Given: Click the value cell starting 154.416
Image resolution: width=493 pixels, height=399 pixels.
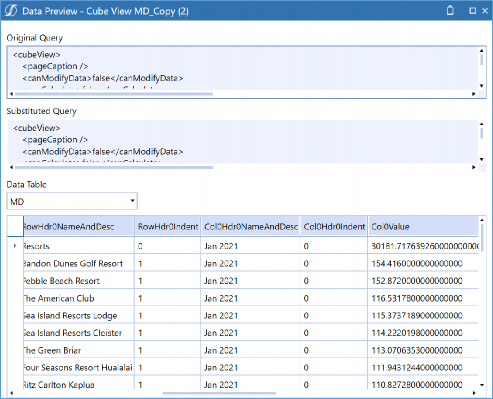Looking at the screenshot, I should (423, 263).
